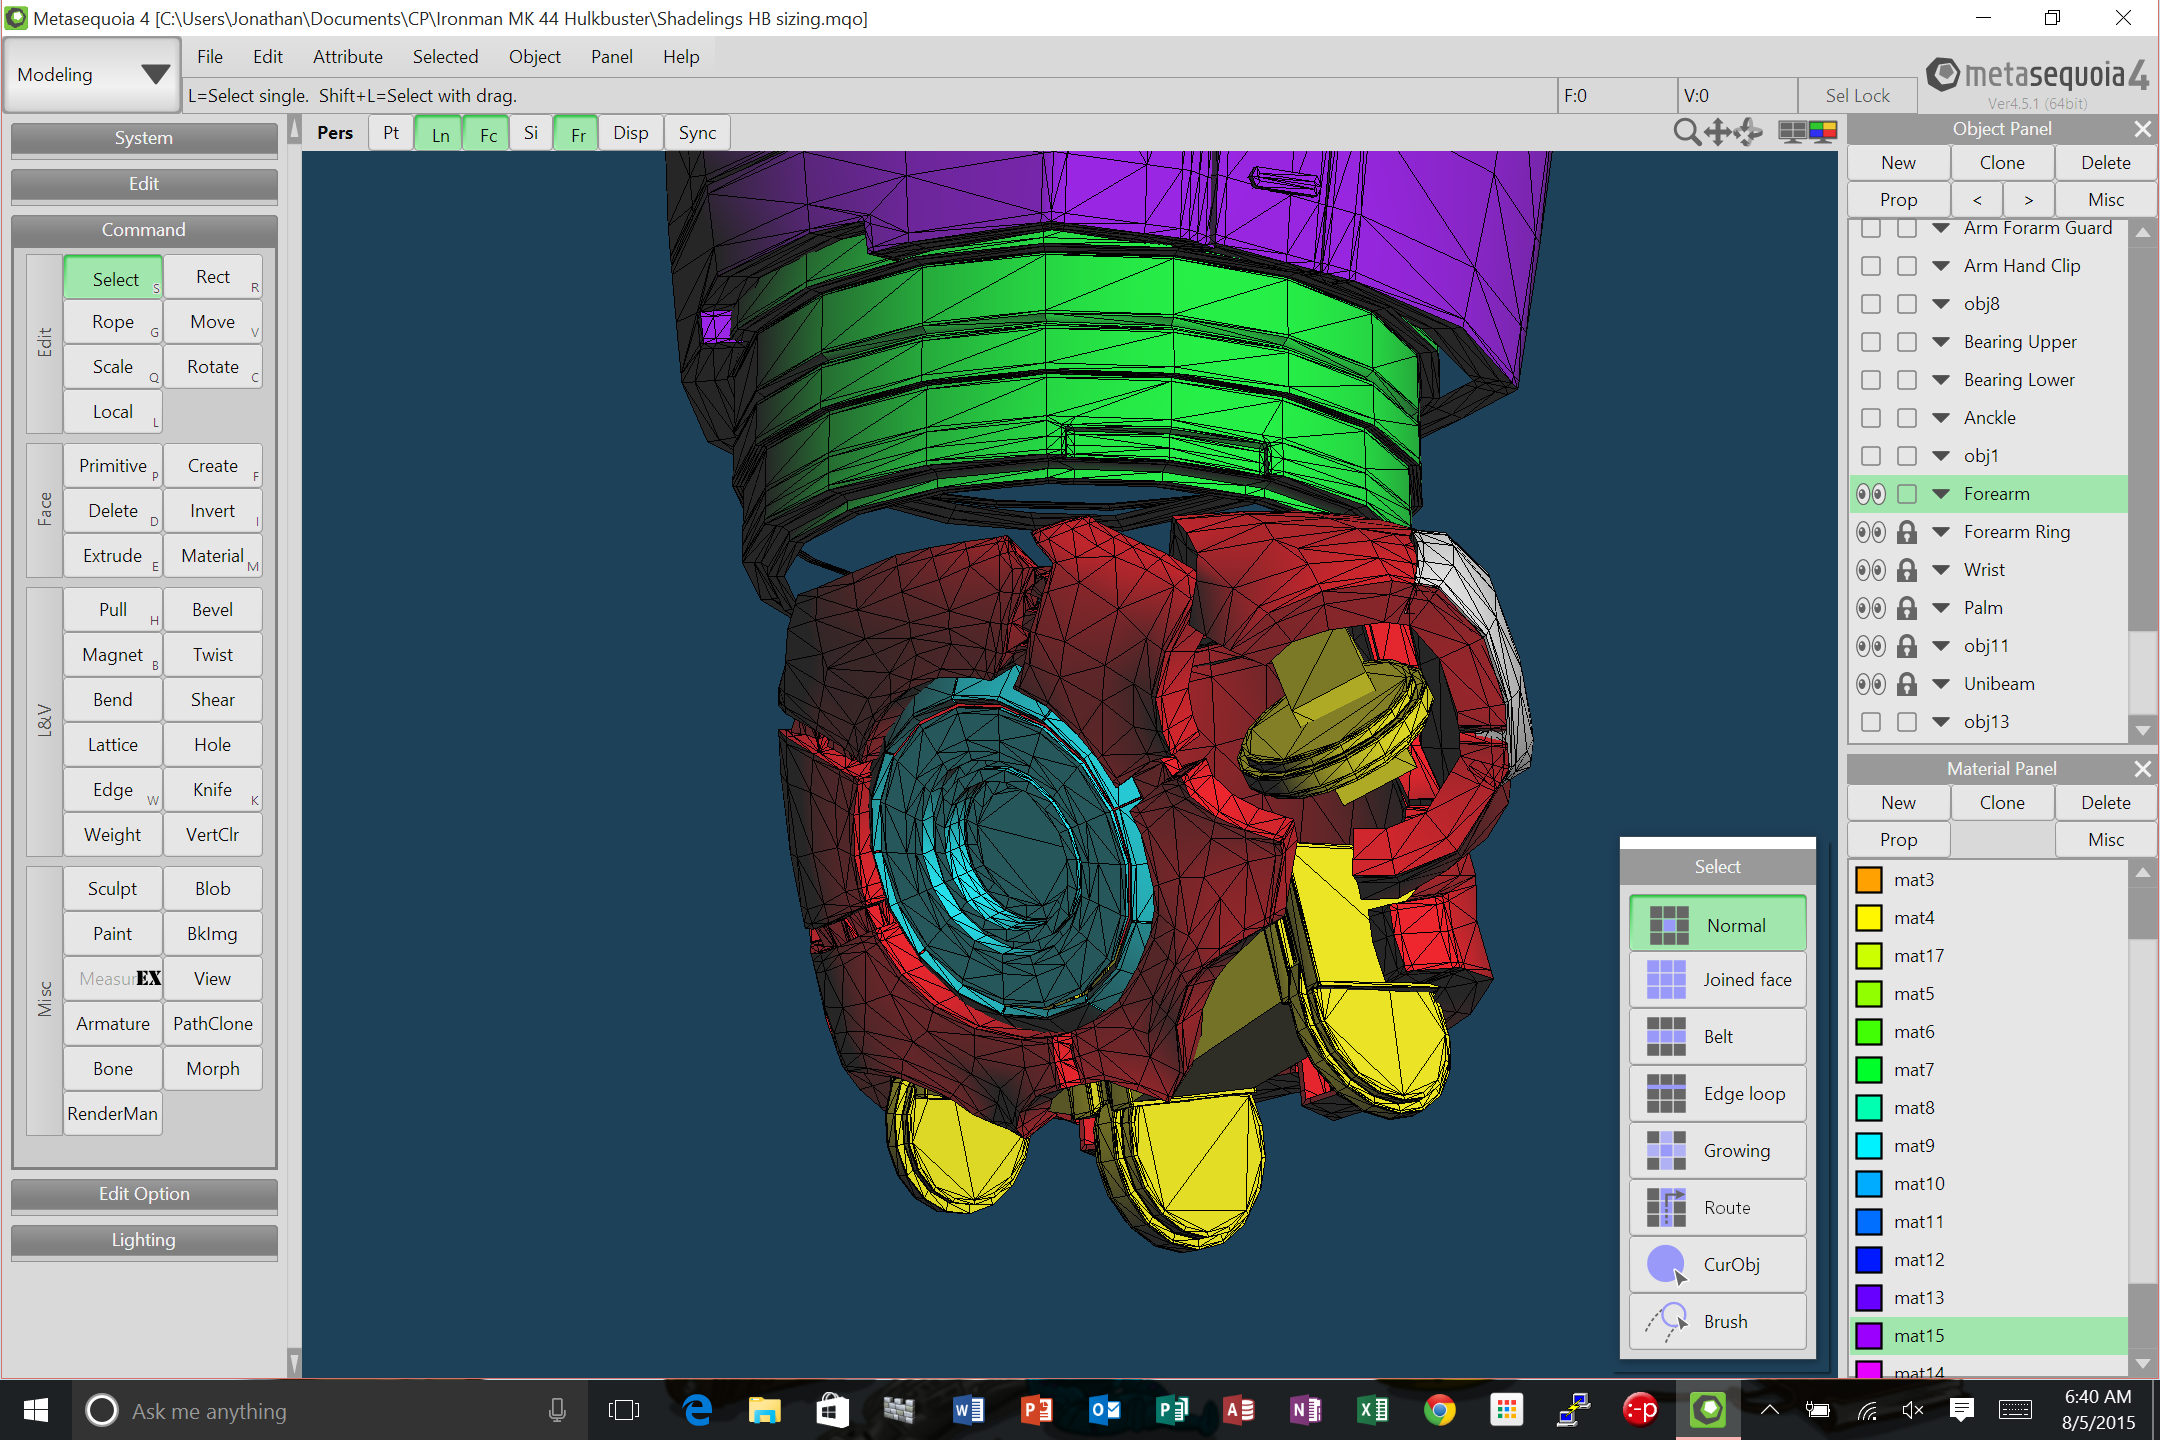Toggle visibility eyes of Forearm object

(1870, 494)
